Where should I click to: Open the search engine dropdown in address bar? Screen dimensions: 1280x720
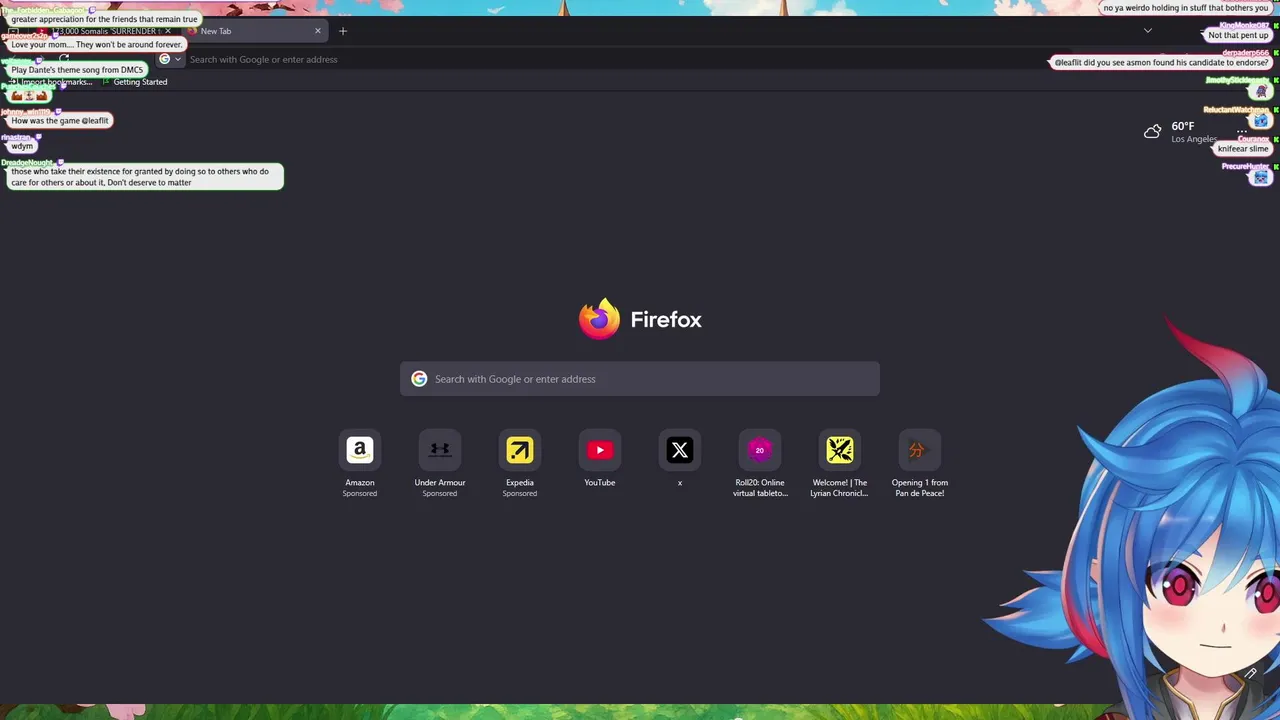click(x=170, y=59)
